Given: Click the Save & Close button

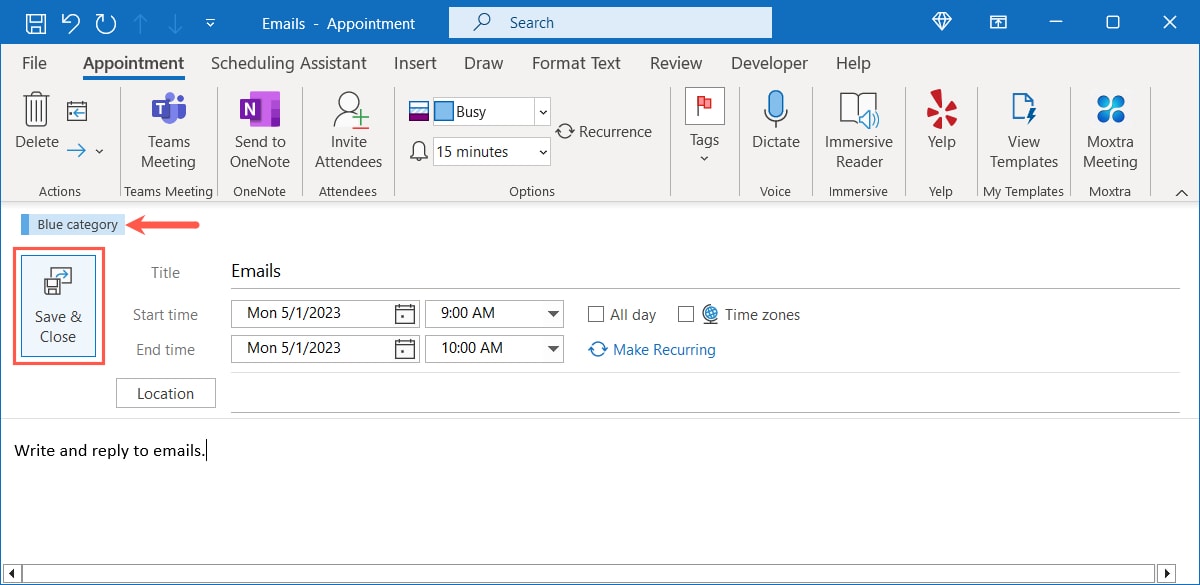Looking at the screenshot, I should tap(58, 305).
